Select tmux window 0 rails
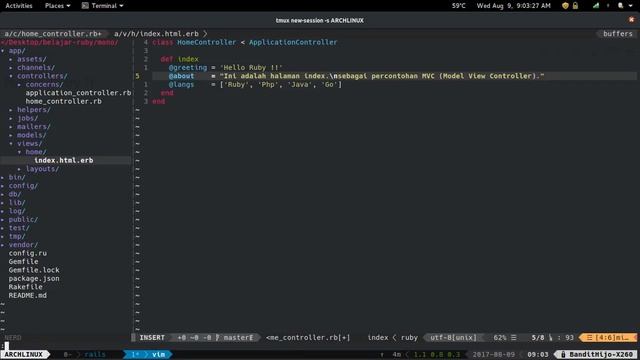 [85, 354]
